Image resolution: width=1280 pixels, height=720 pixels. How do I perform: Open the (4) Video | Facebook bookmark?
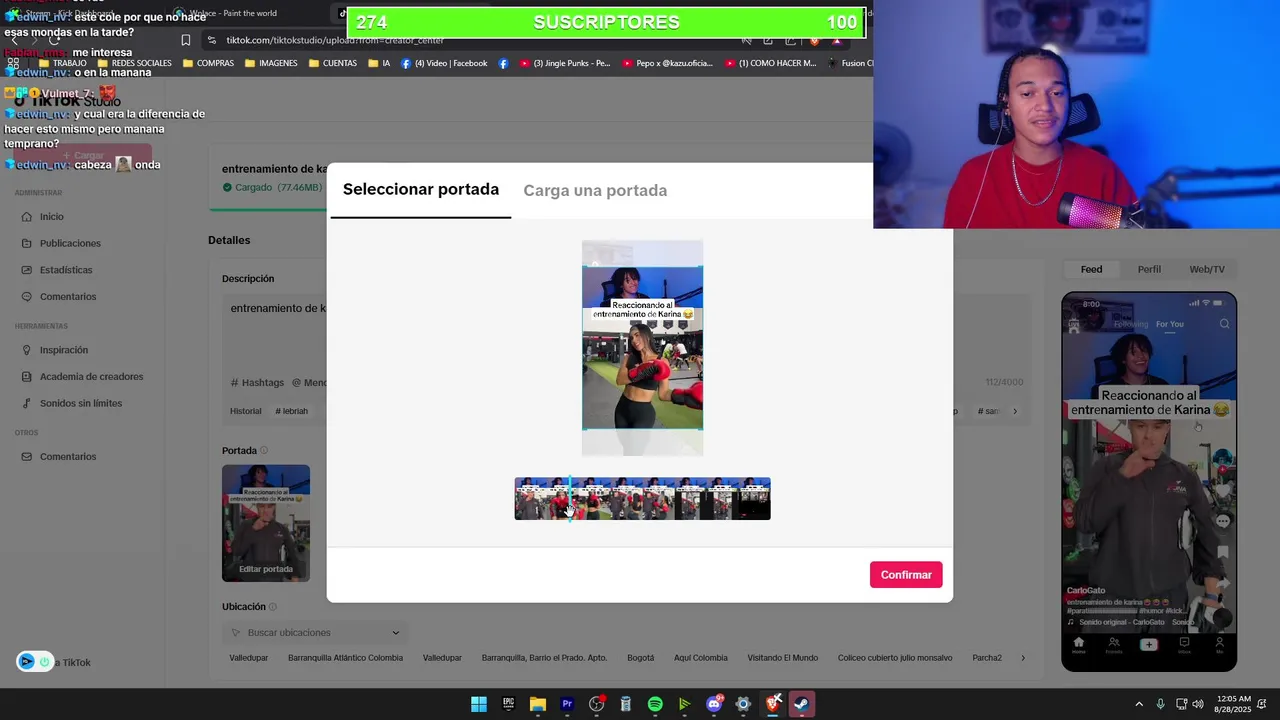pos(444,63)
